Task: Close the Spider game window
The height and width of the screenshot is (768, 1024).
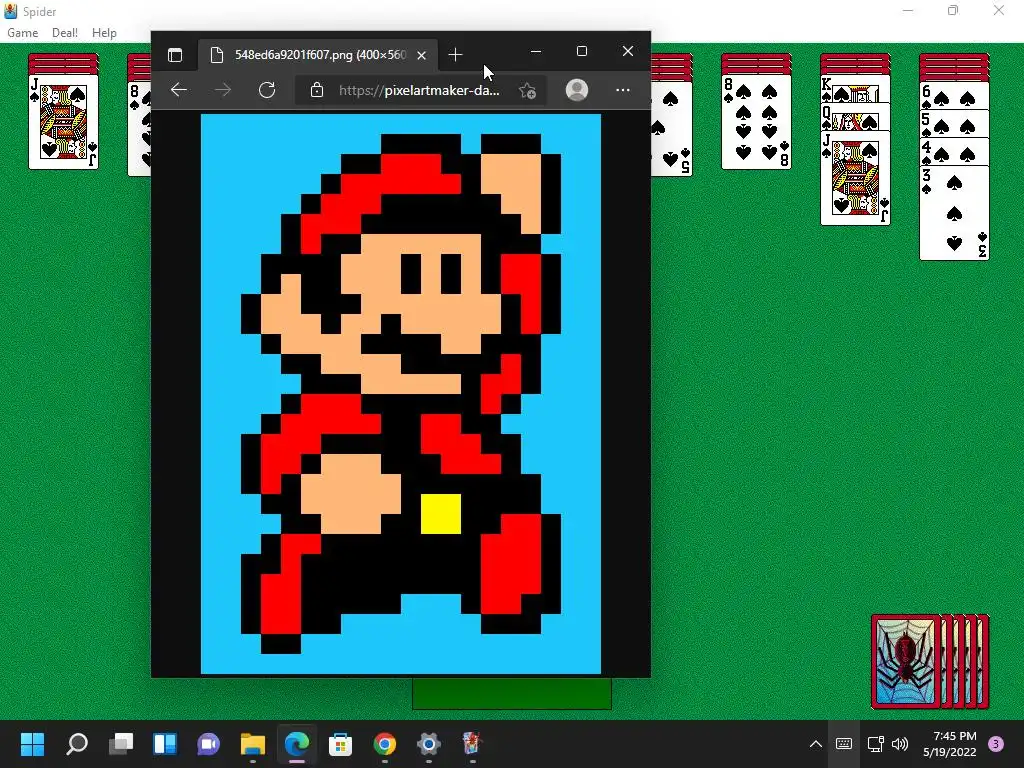Action: click(x=999, y=10)
